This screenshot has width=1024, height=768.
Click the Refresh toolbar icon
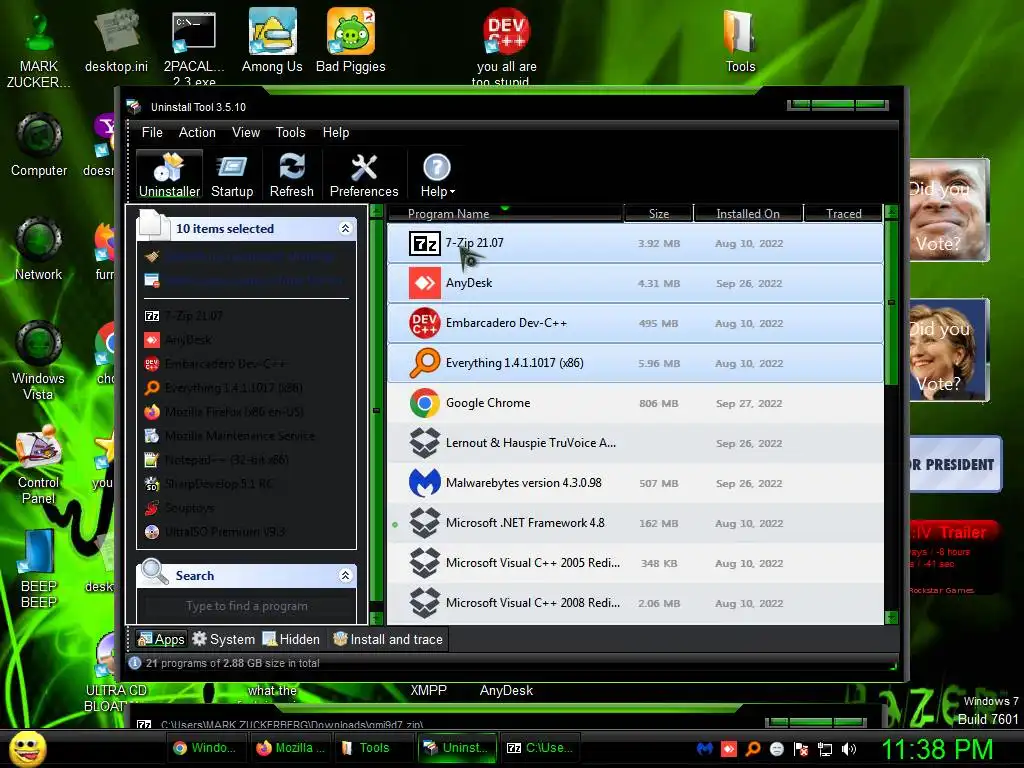click(x=291, y=174)
